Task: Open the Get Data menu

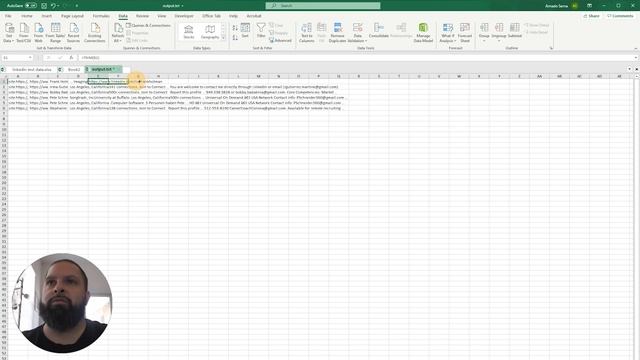Action: pos(9,33)
